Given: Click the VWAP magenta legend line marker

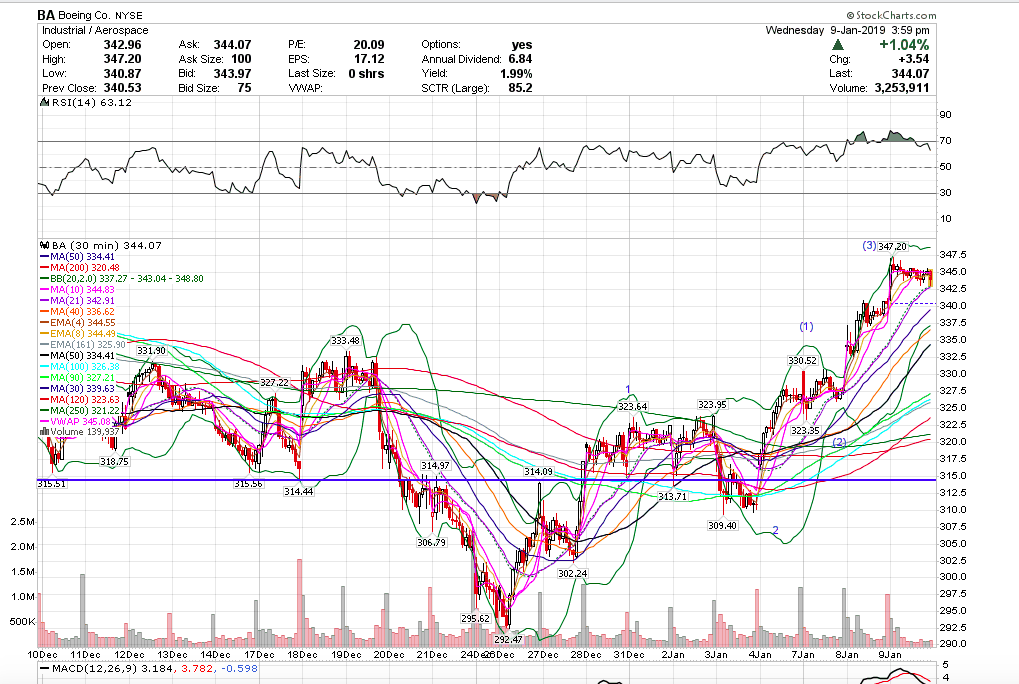Looking at the screenshot, I should pyautogui.click(x=43, y=421).
